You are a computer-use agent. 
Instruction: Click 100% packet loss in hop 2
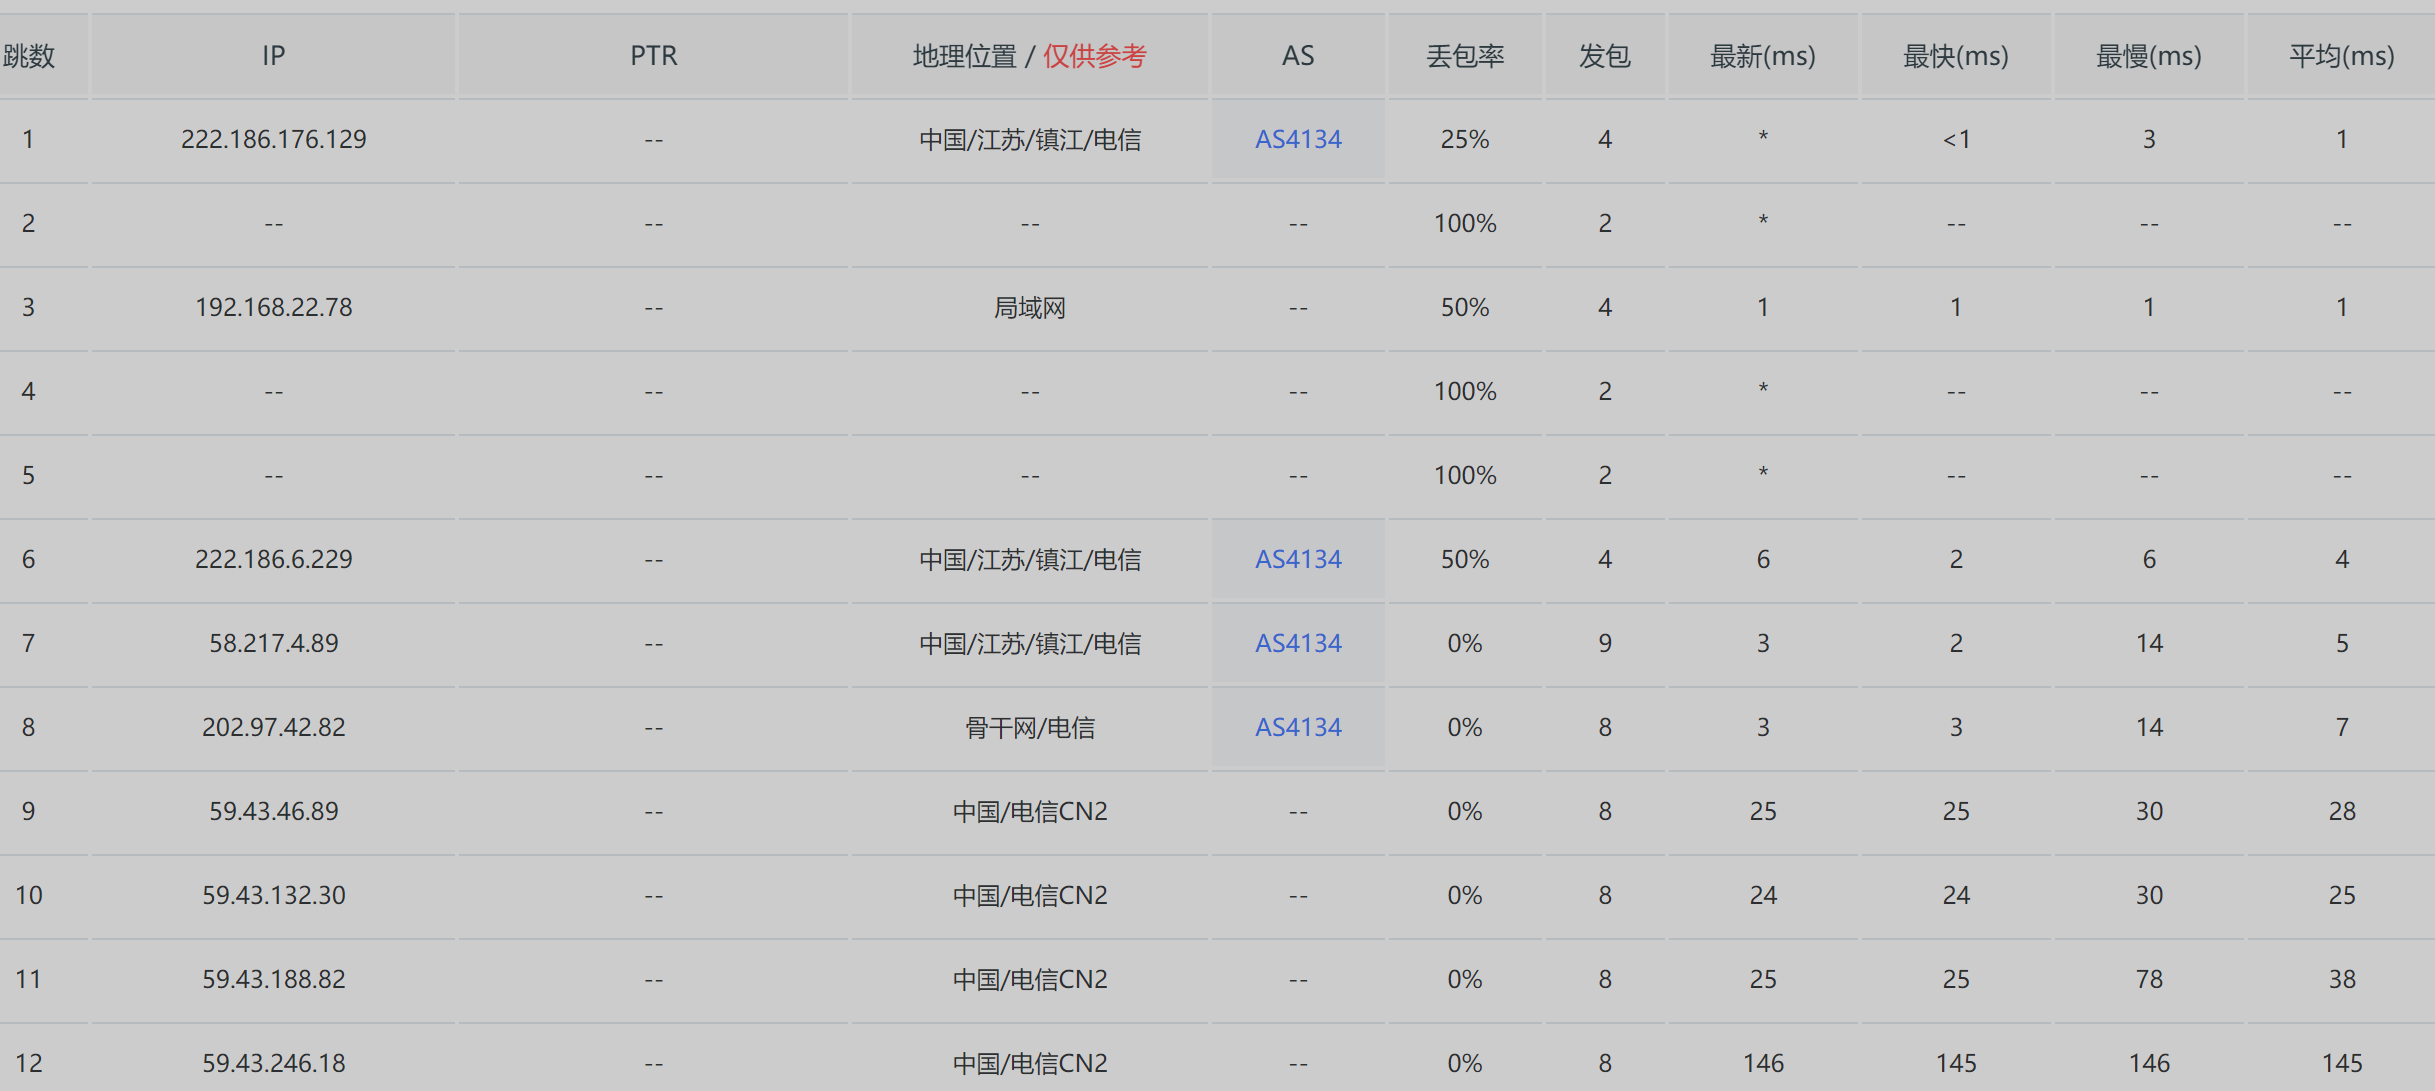[1464, 223]
